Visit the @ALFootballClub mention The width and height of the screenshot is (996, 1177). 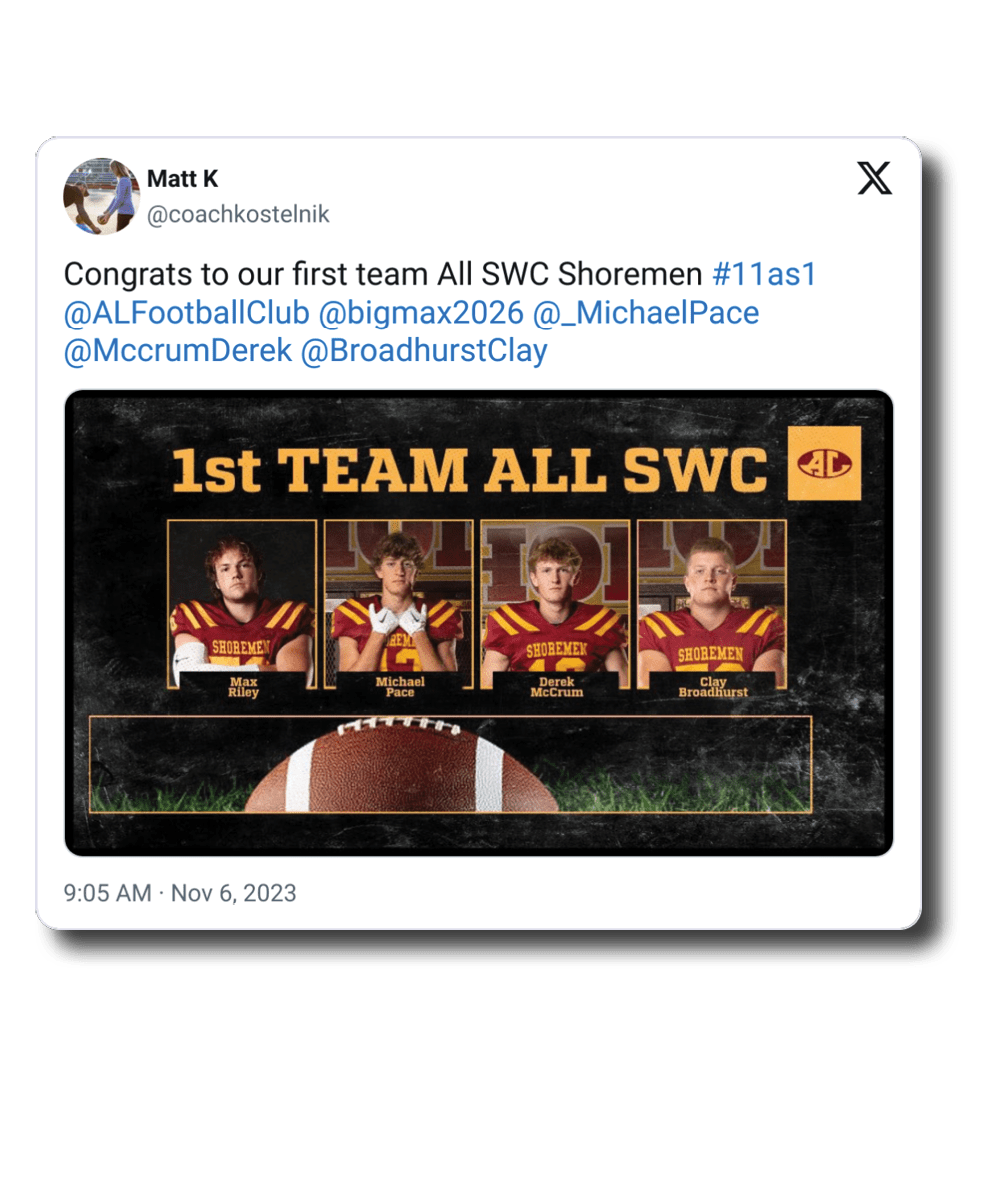point(187,312)
